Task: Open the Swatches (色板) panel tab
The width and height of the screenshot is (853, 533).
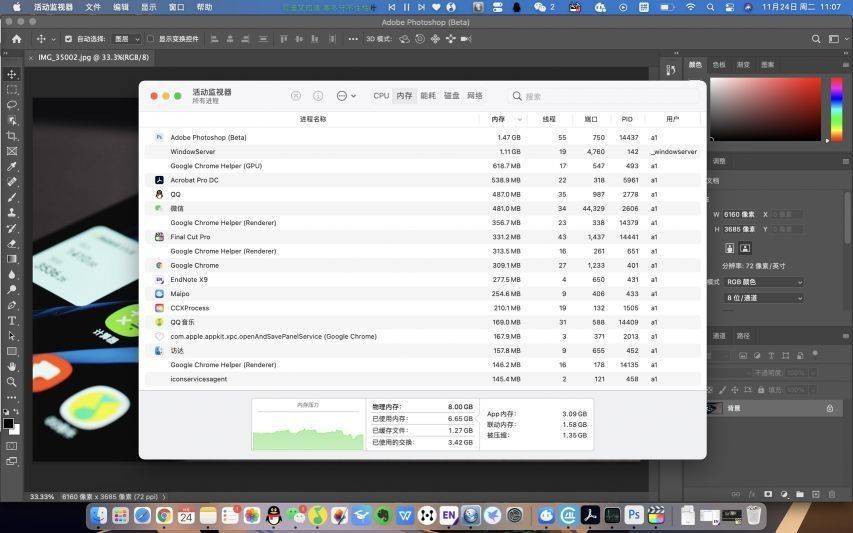Action: 719,65
